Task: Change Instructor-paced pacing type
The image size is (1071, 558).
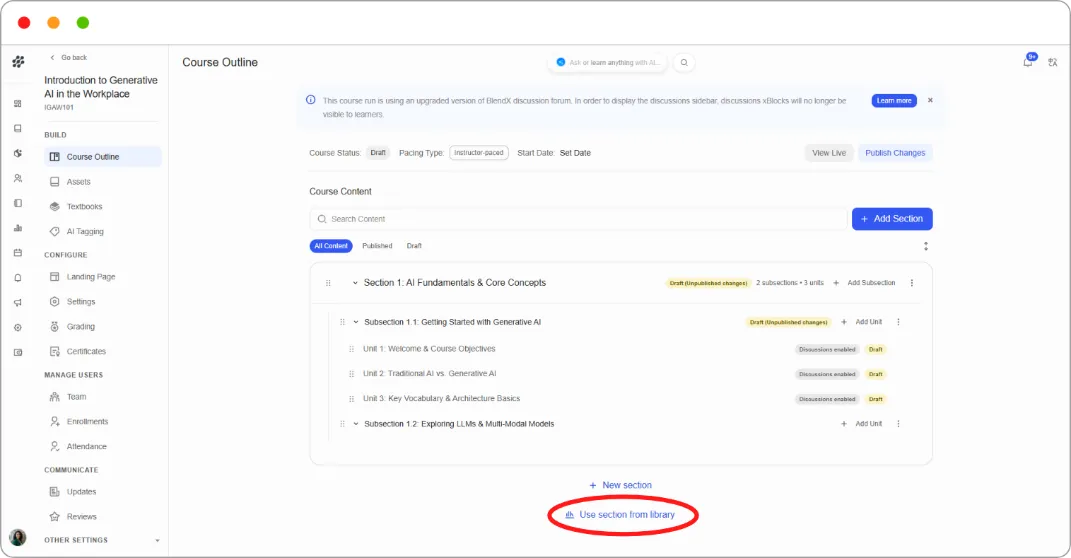Action: tap(479, 153)
